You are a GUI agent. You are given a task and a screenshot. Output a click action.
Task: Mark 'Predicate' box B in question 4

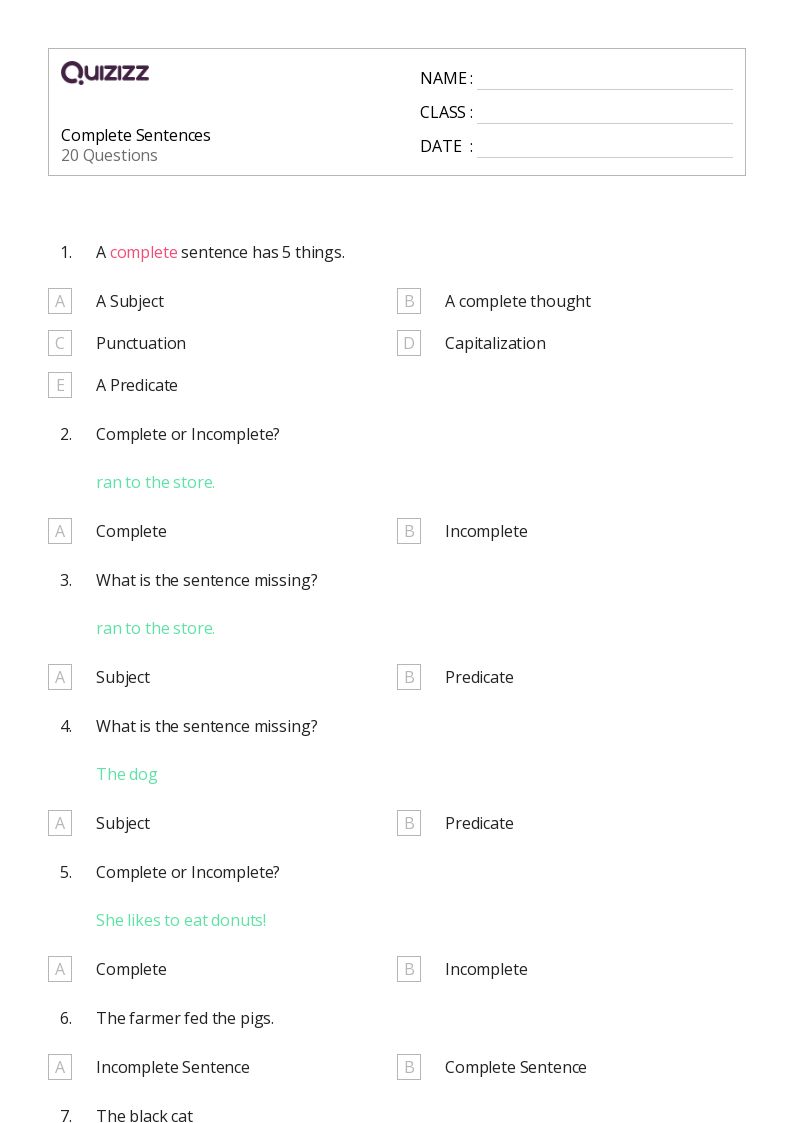(409, 823)
